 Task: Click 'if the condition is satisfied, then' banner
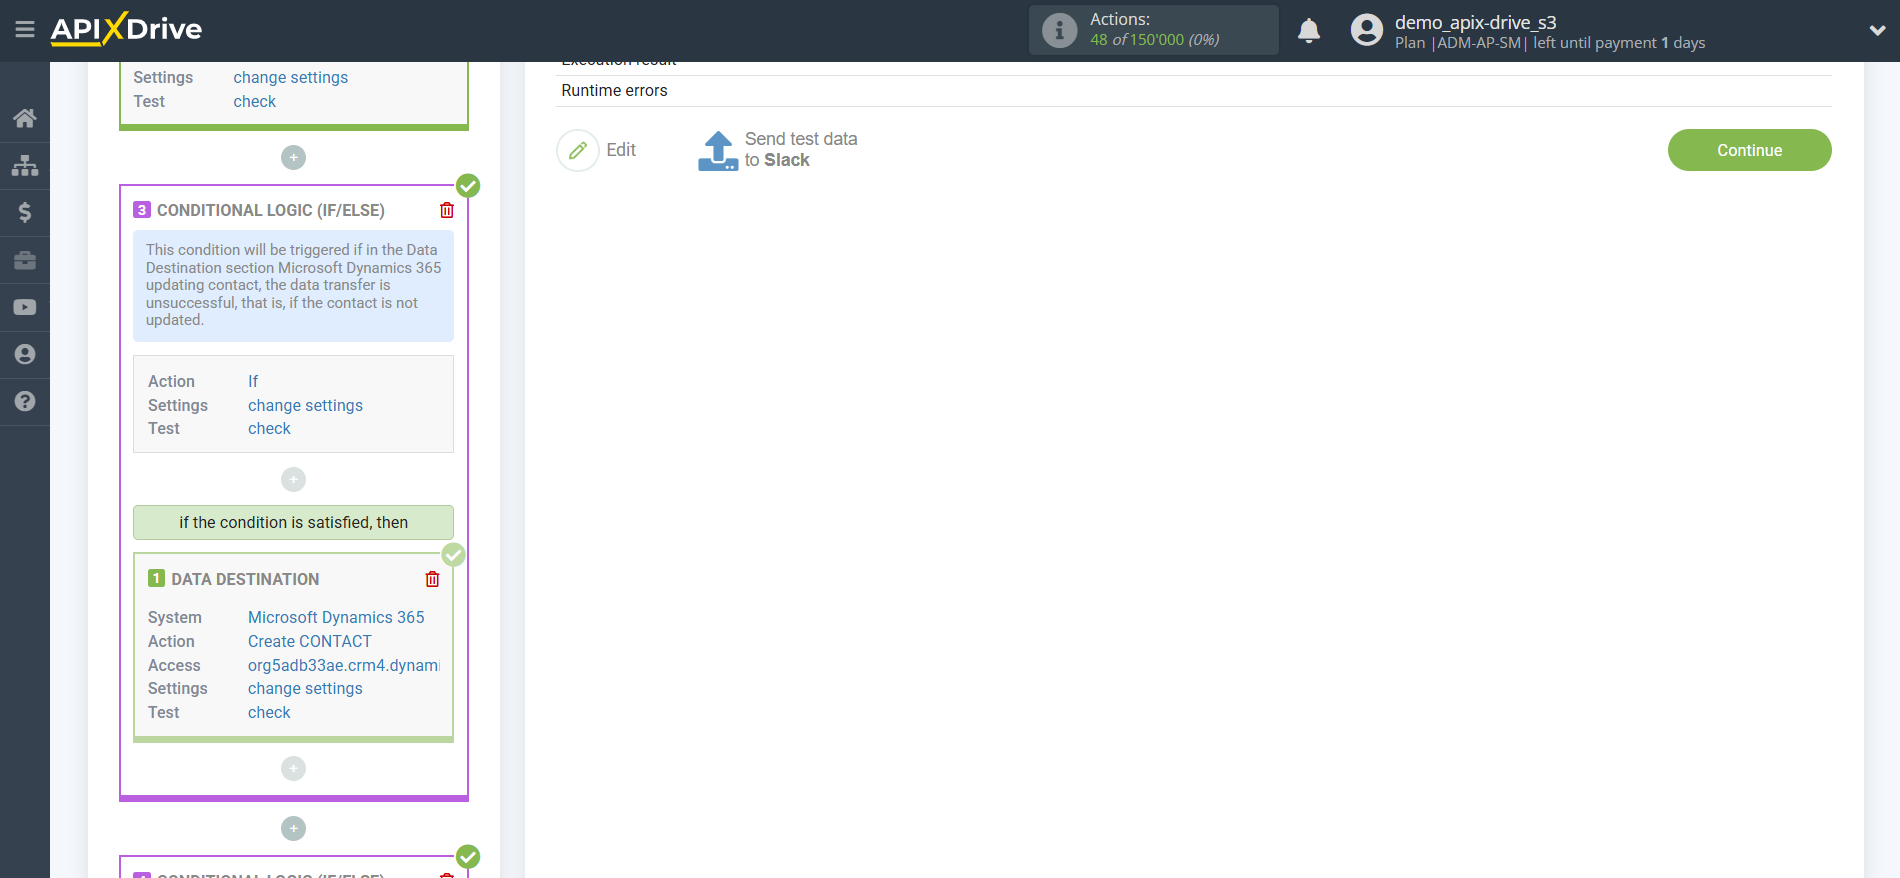pos(293,522)
